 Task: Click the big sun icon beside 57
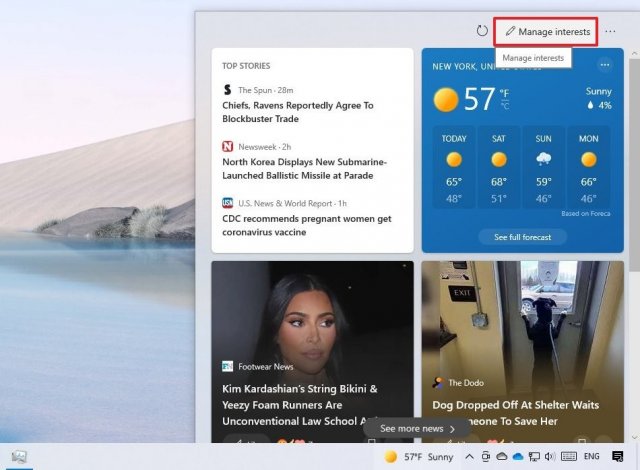(x=446, y=100)
